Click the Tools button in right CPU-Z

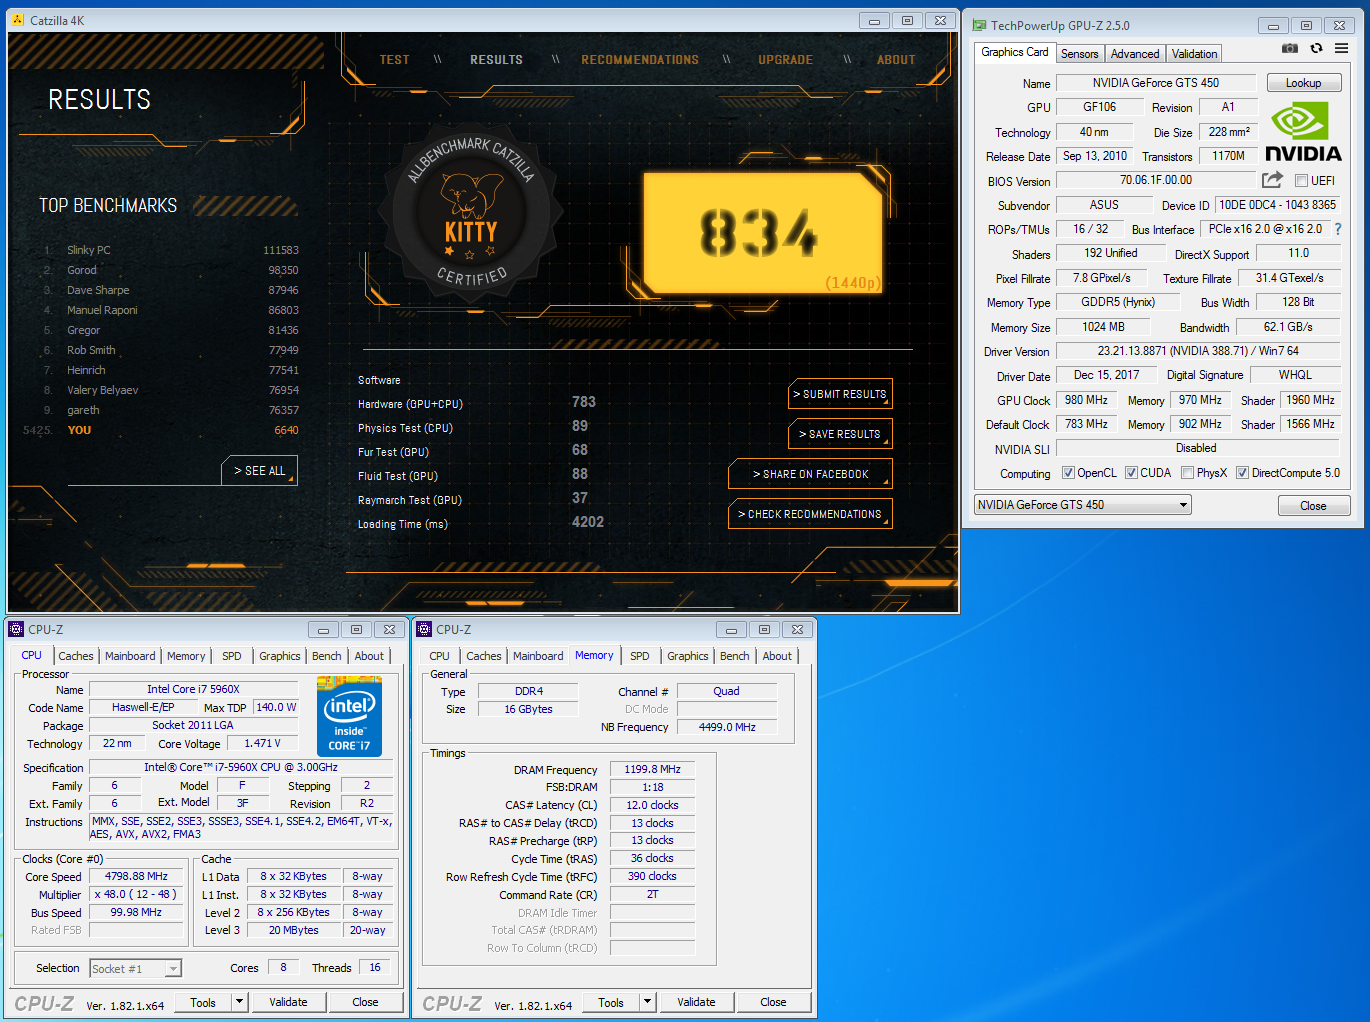click(x=611, y=1002)
